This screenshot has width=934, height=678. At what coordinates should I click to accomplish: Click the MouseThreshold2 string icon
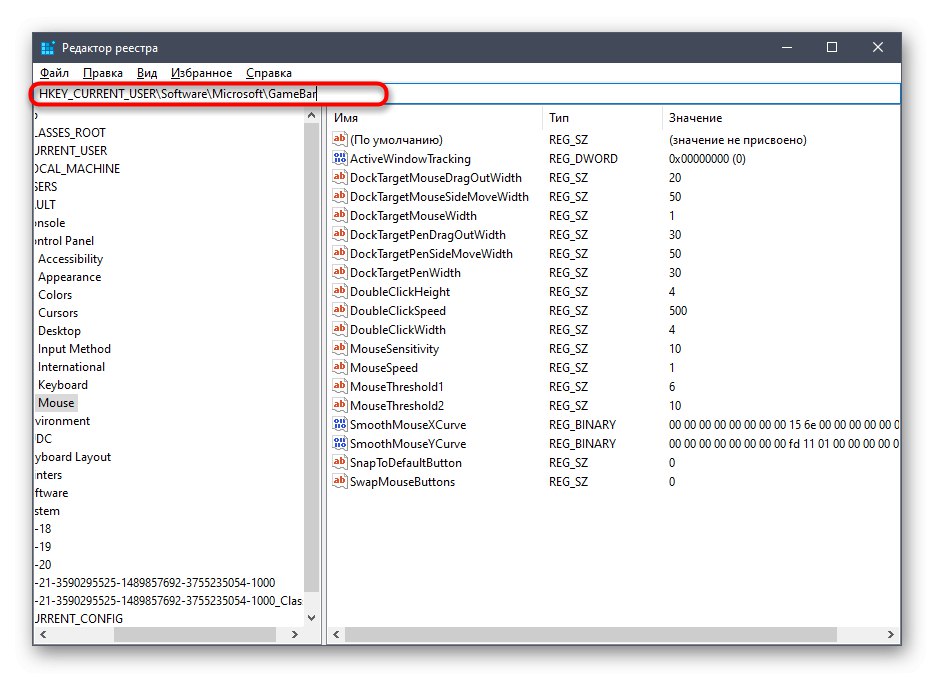pyautogui.click(x=340, y=406)
